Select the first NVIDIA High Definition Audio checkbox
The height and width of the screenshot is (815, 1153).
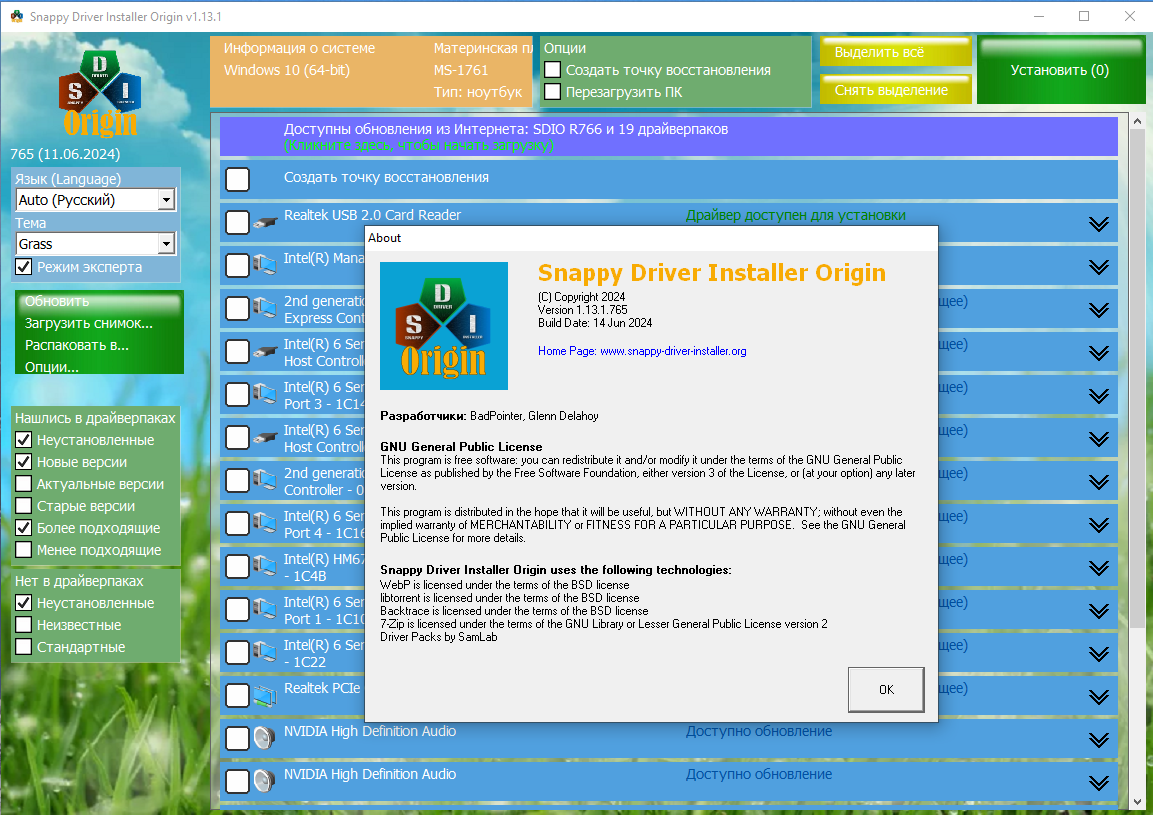click(238, 738)
